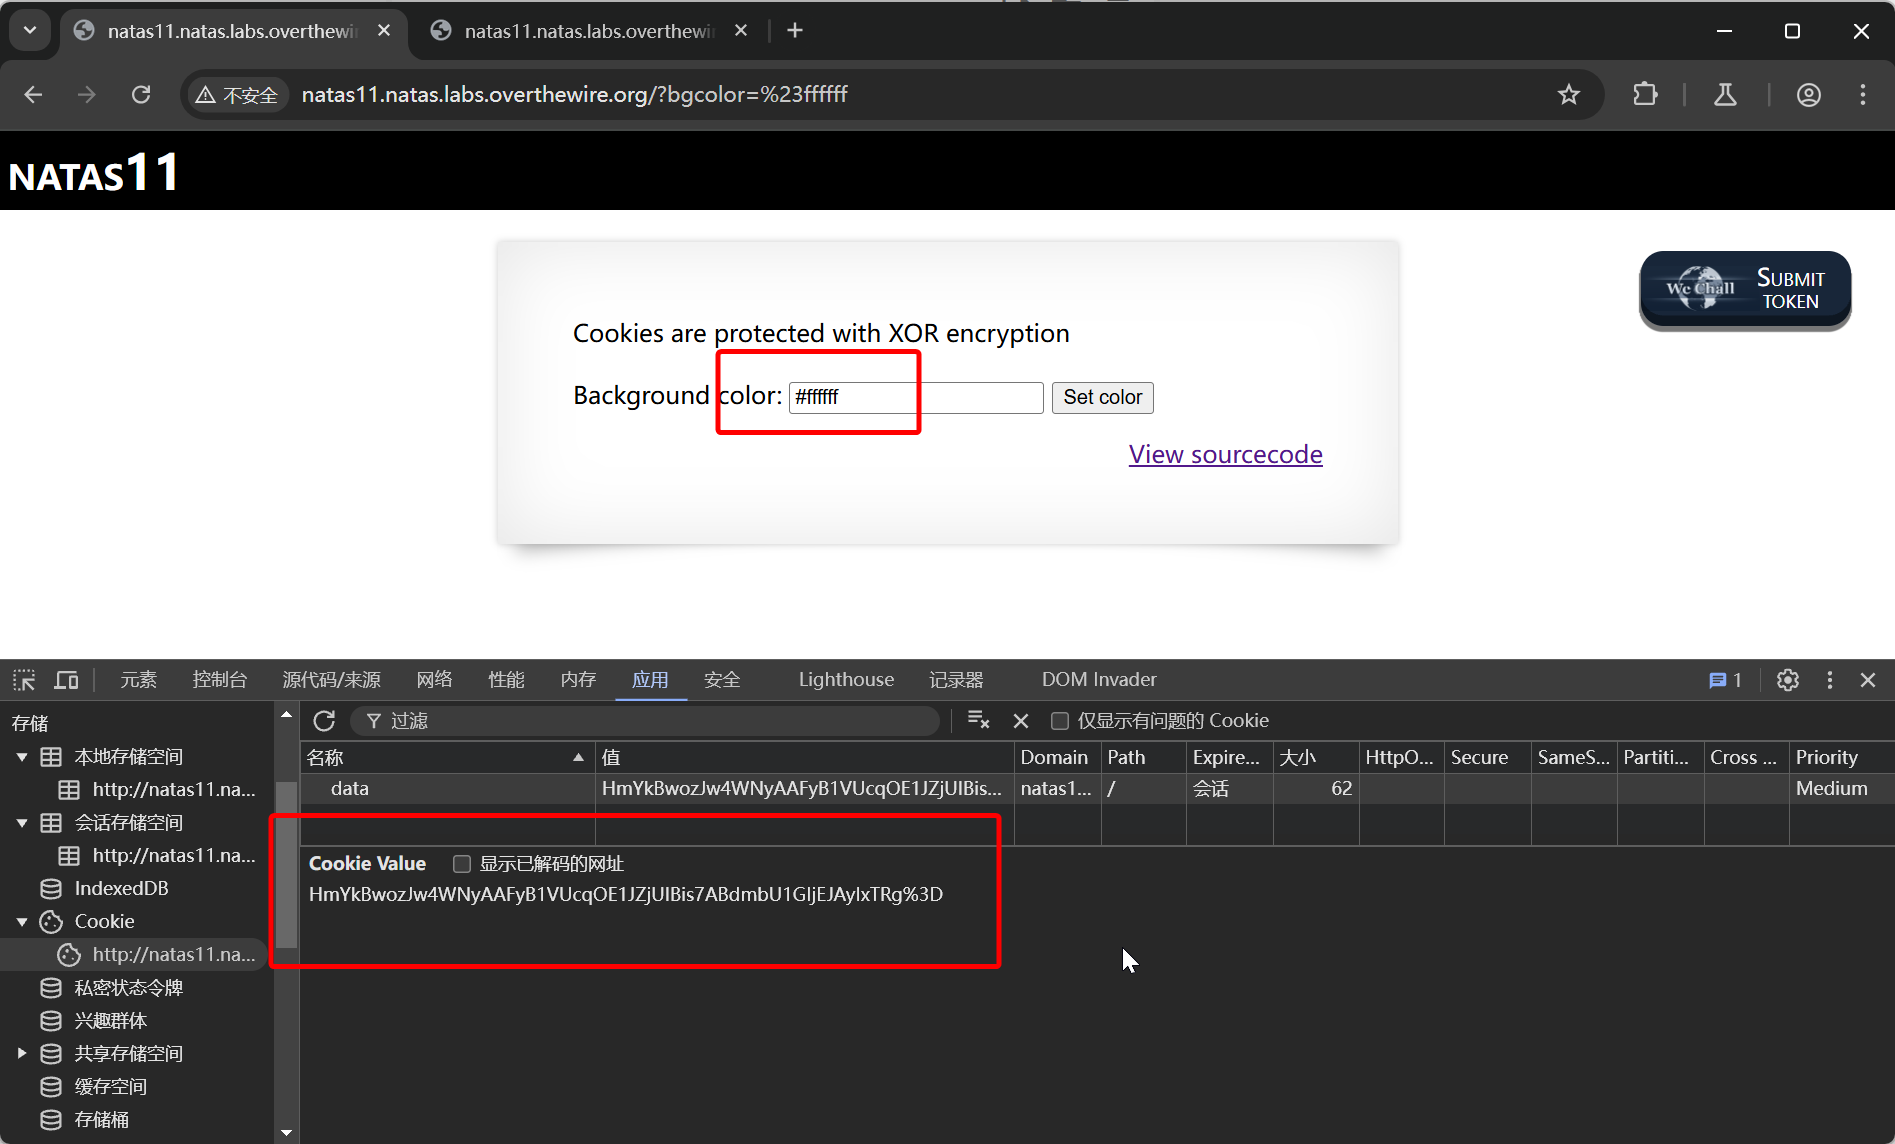Toggle the DevTools device toolbar icon
This screenshot has width=1895, height=1144.
(x=66, y=680)
